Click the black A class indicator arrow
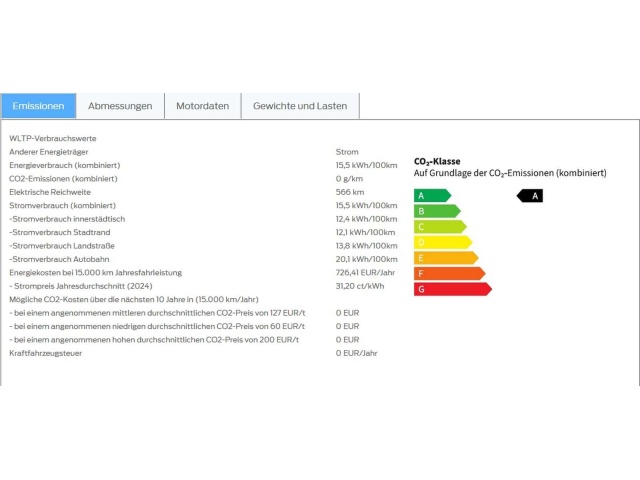Image resolution: width=640 pixels, height=480 pixels. [x=531, y=196]
